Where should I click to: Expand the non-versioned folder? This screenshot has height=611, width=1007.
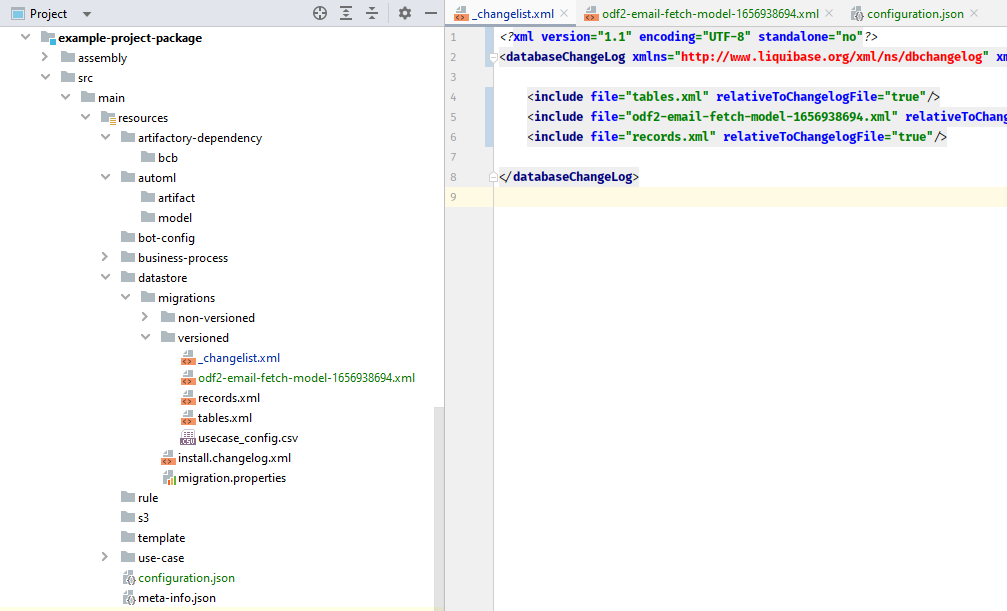tap(145, 317)
